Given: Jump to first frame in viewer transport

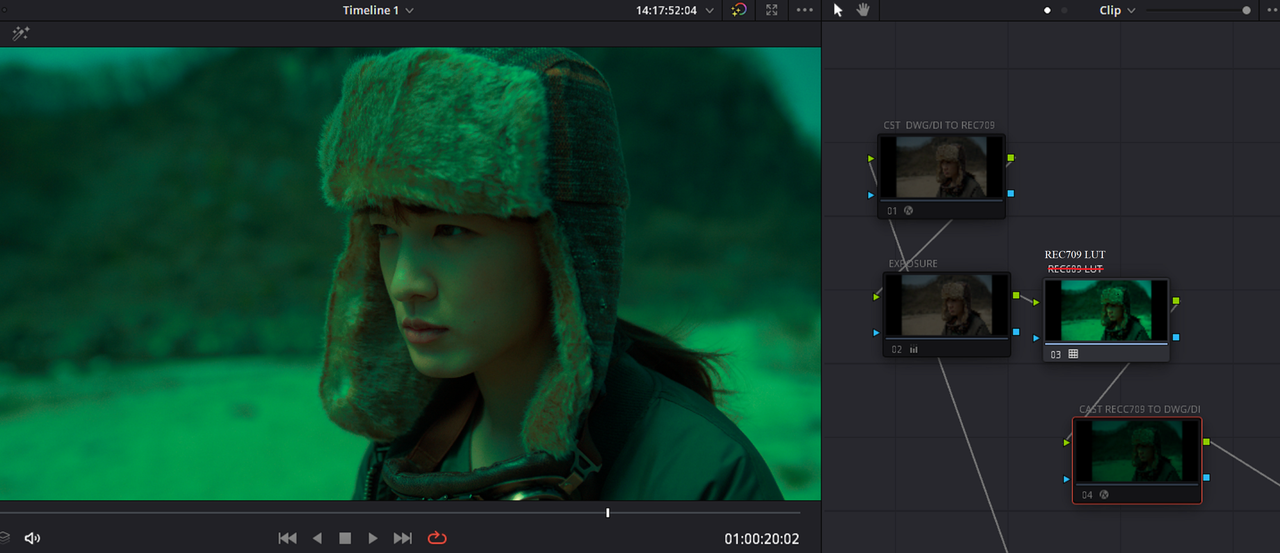Looking at the screenshot, I should [x=288, y=538].
